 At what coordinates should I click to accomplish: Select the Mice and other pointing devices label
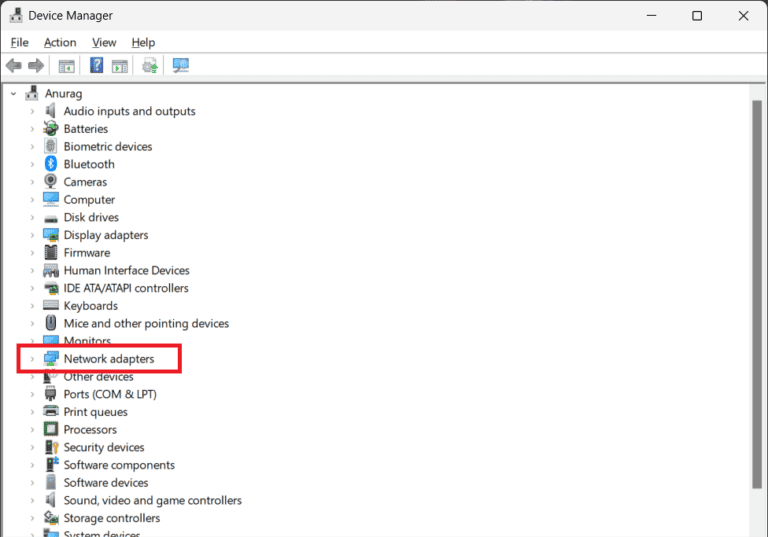[146, 323]
